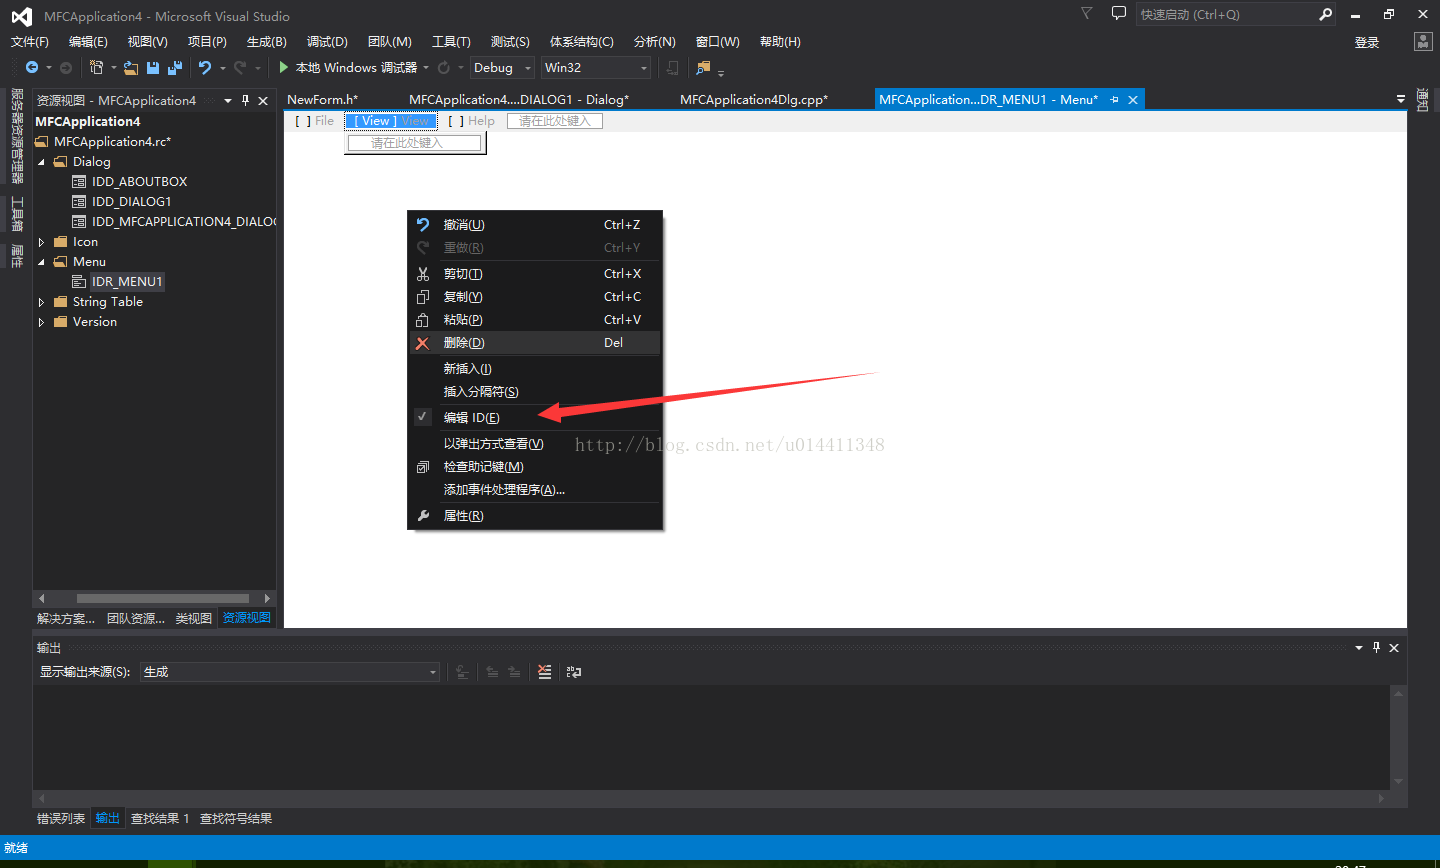Choose 粘贴(P) paste in context menu
Image resolution: width=1440 pixels, height=868 pixels.
pyautogui.click(x=535, y=319)
